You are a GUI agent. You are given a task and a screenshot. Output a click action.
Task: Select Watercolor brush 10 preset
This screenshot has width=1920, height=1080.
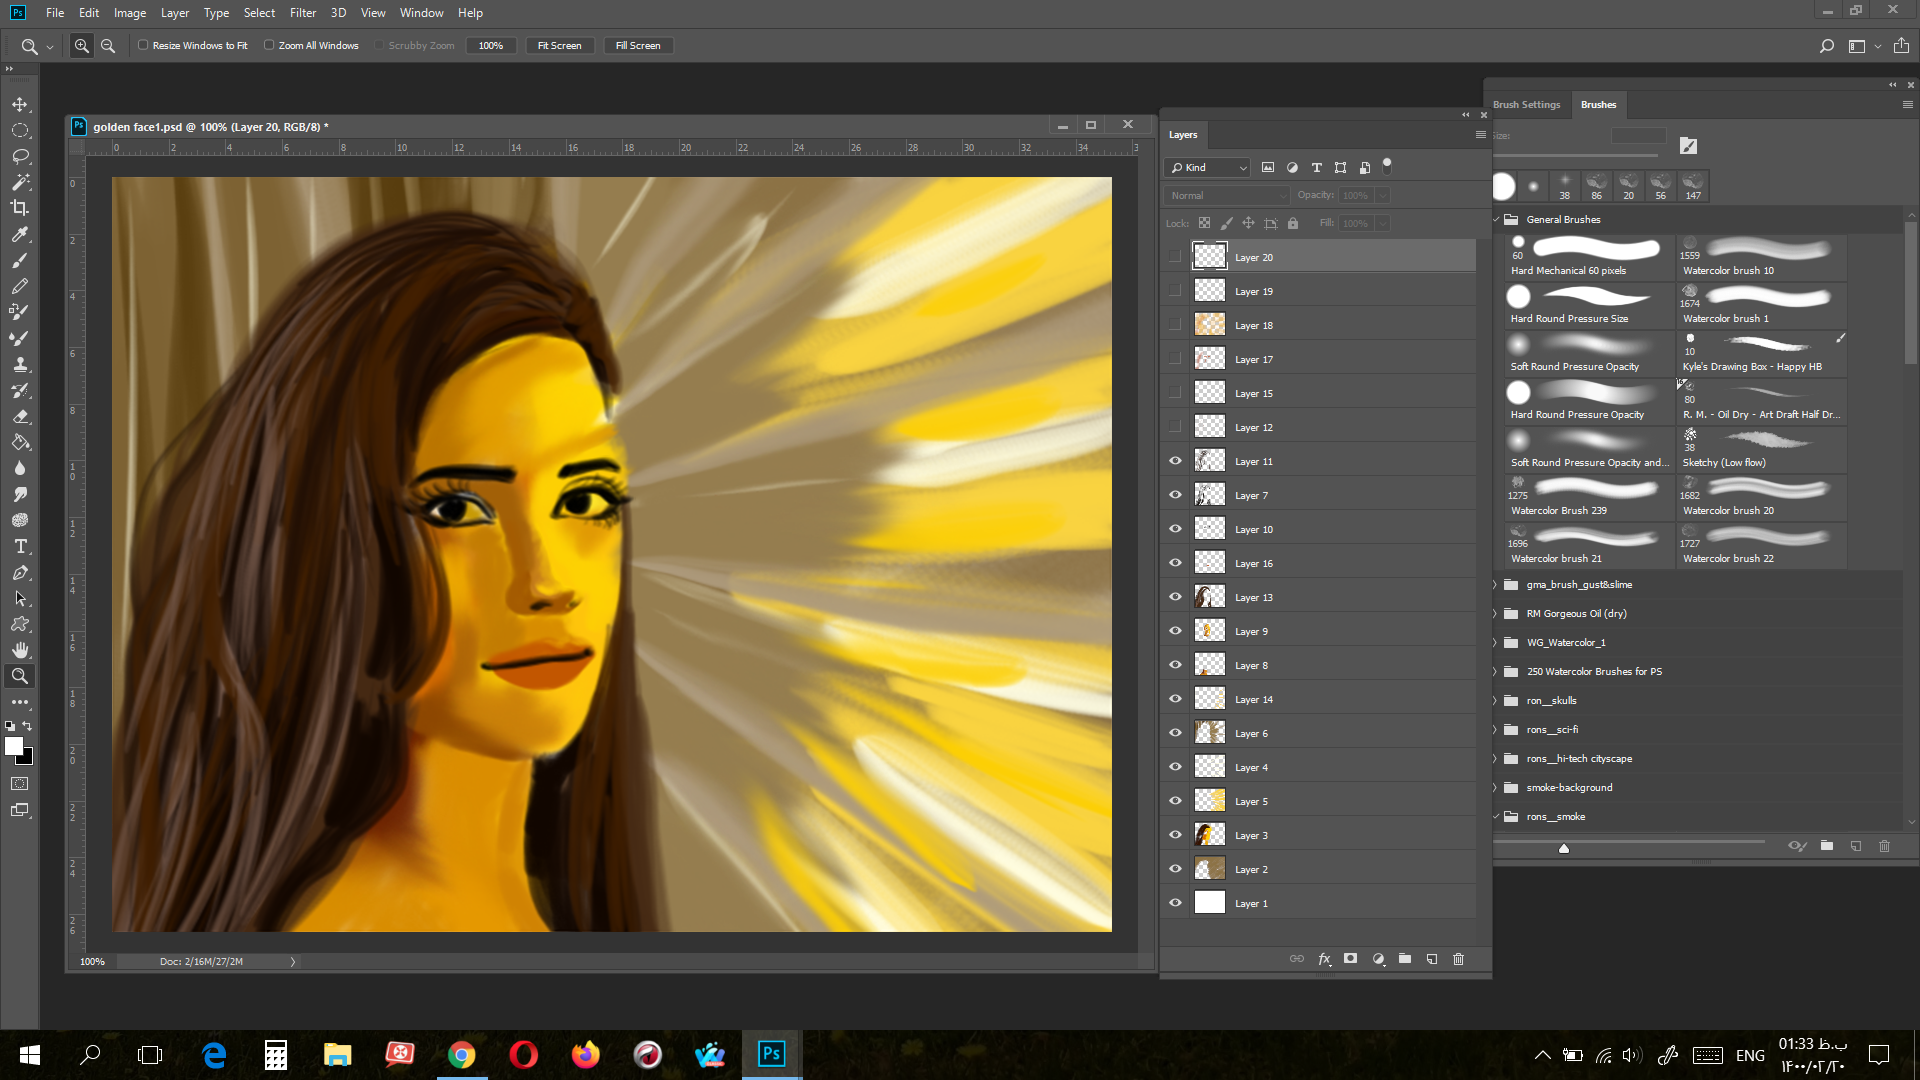pos(1761,257)
